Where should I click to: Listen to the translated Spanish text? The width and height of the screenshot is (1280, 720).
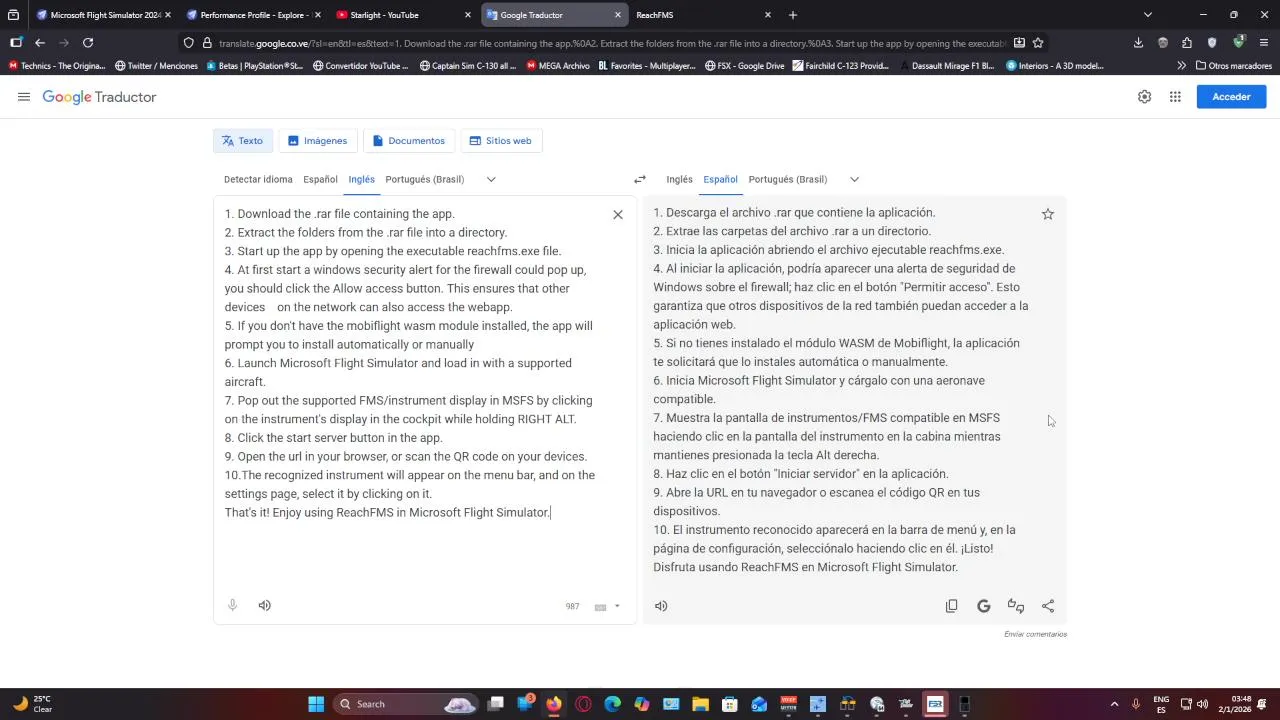[661, 606]
